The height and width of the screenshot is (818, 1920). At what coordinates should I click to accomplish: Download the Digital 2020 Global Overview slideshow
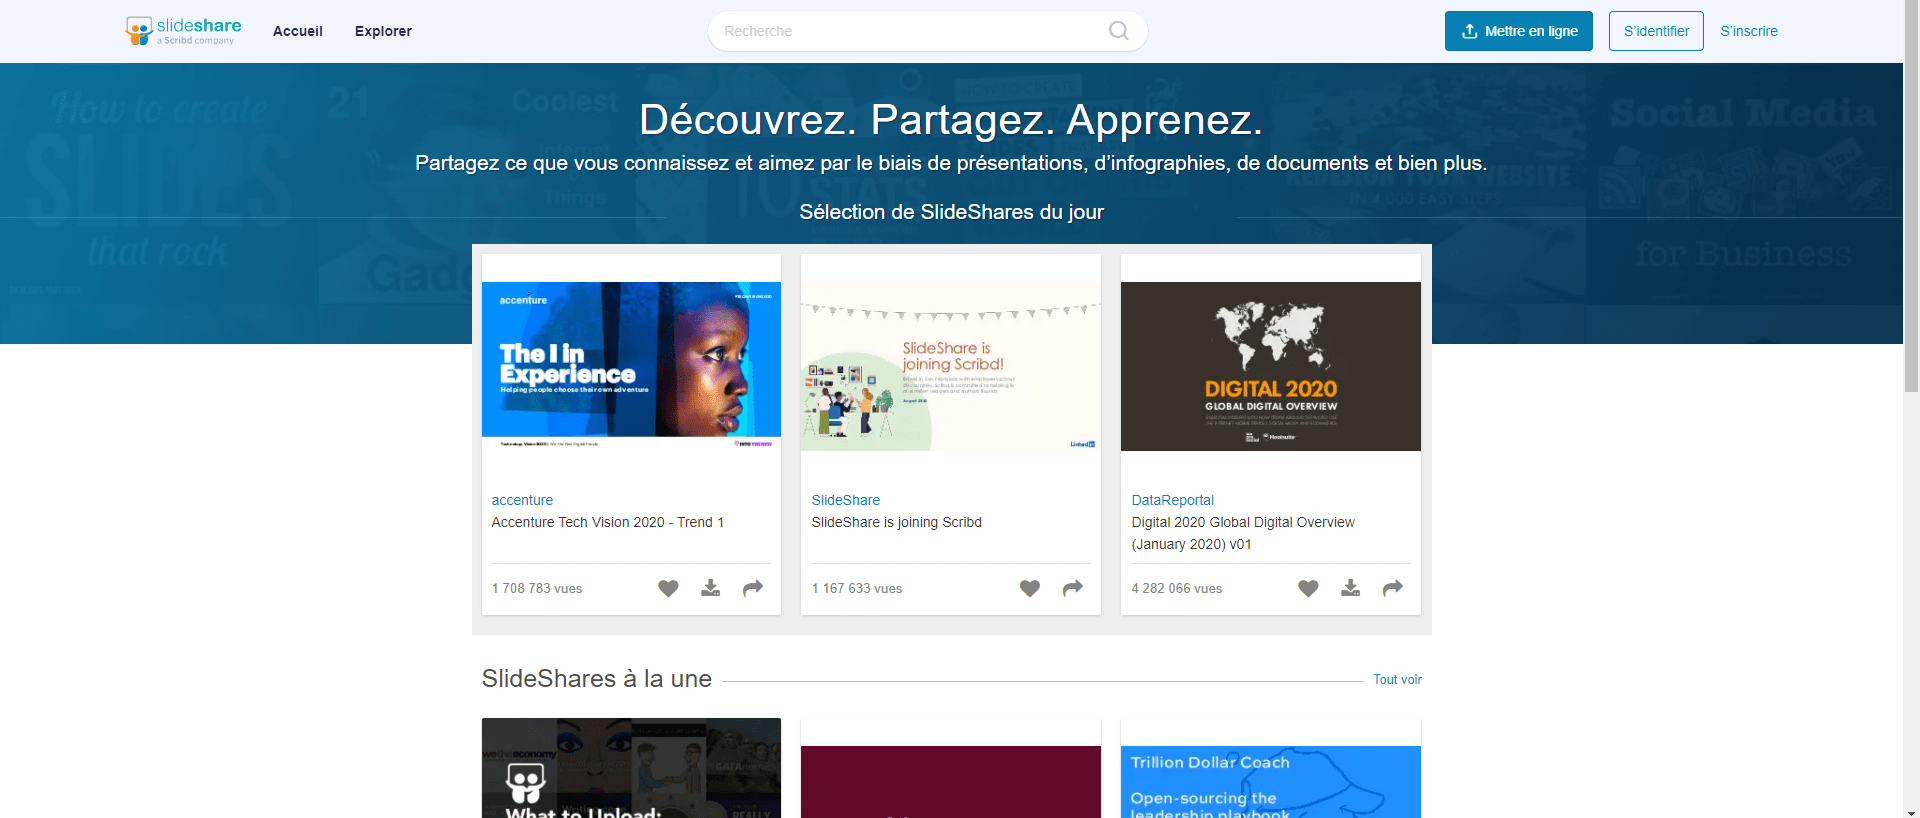click(1350, 588)
